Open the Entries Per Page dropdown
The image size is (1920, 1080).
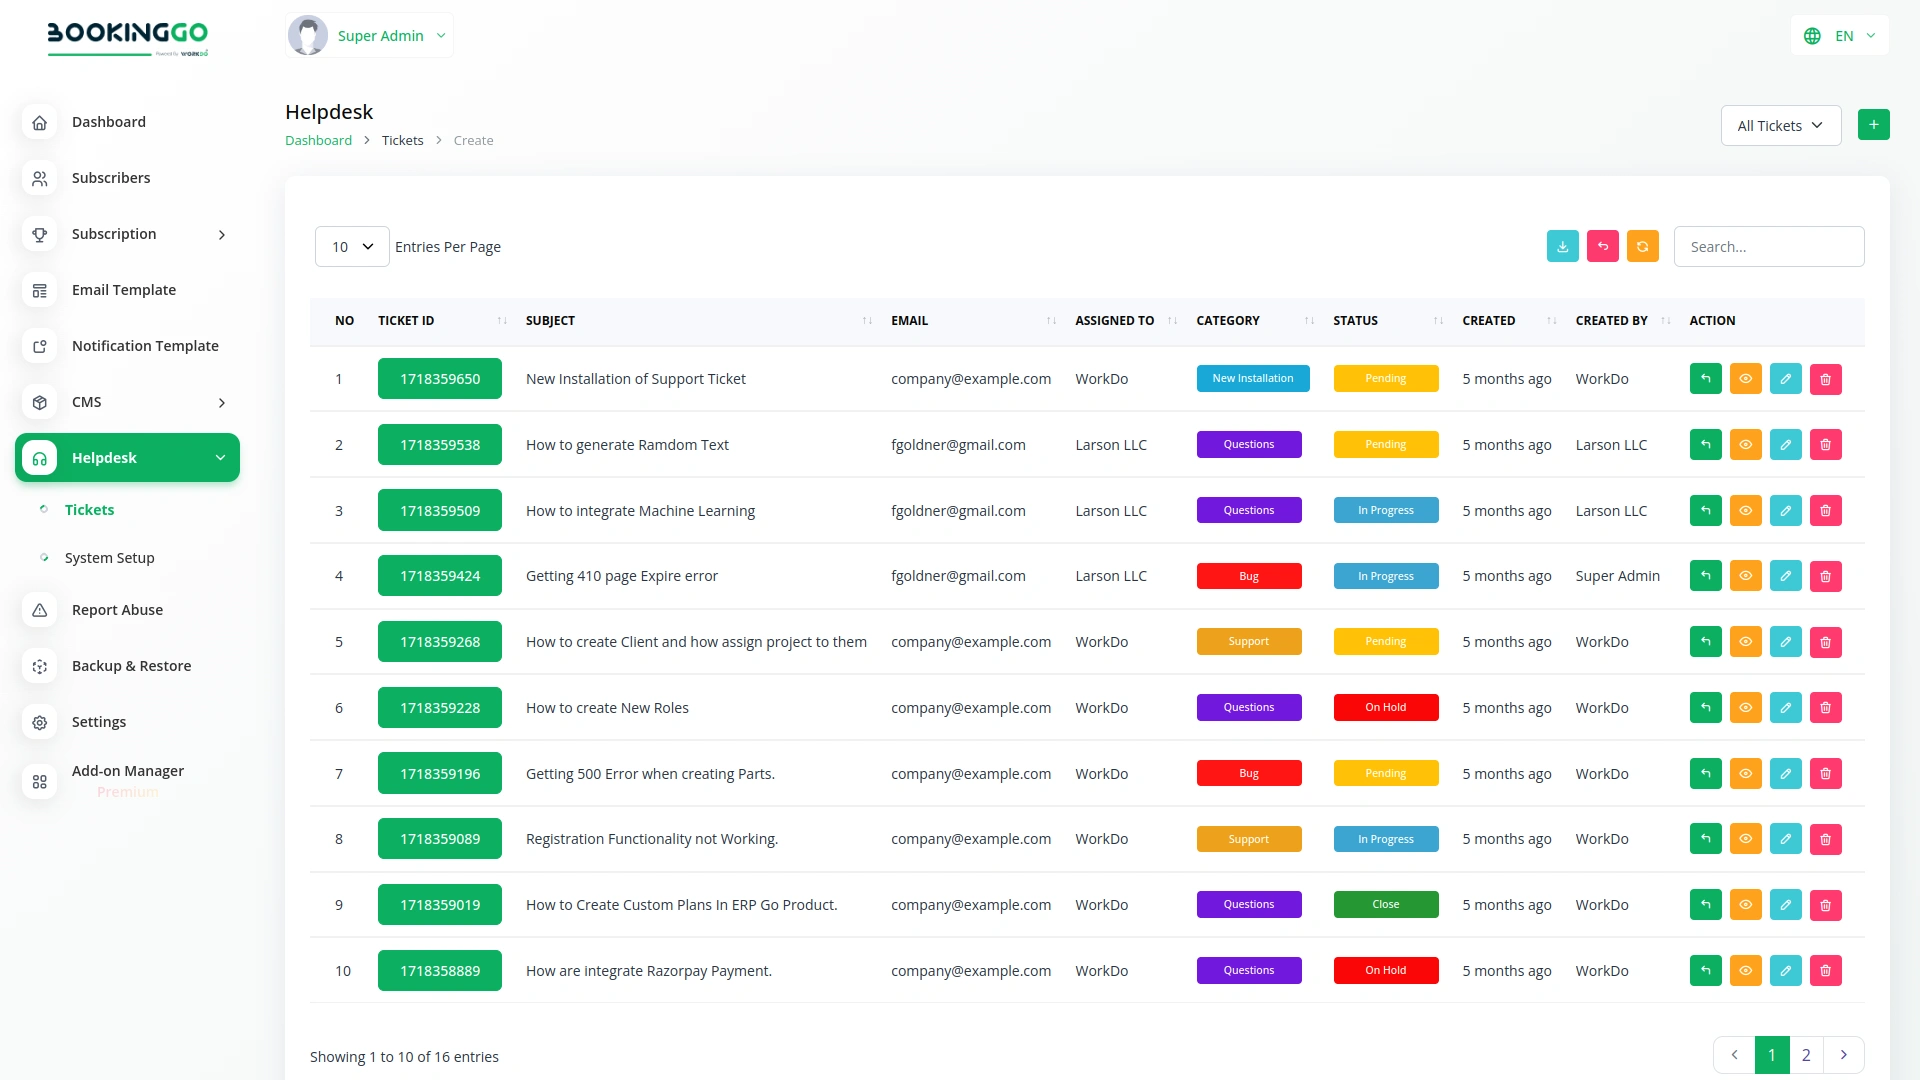pos(351,246)
